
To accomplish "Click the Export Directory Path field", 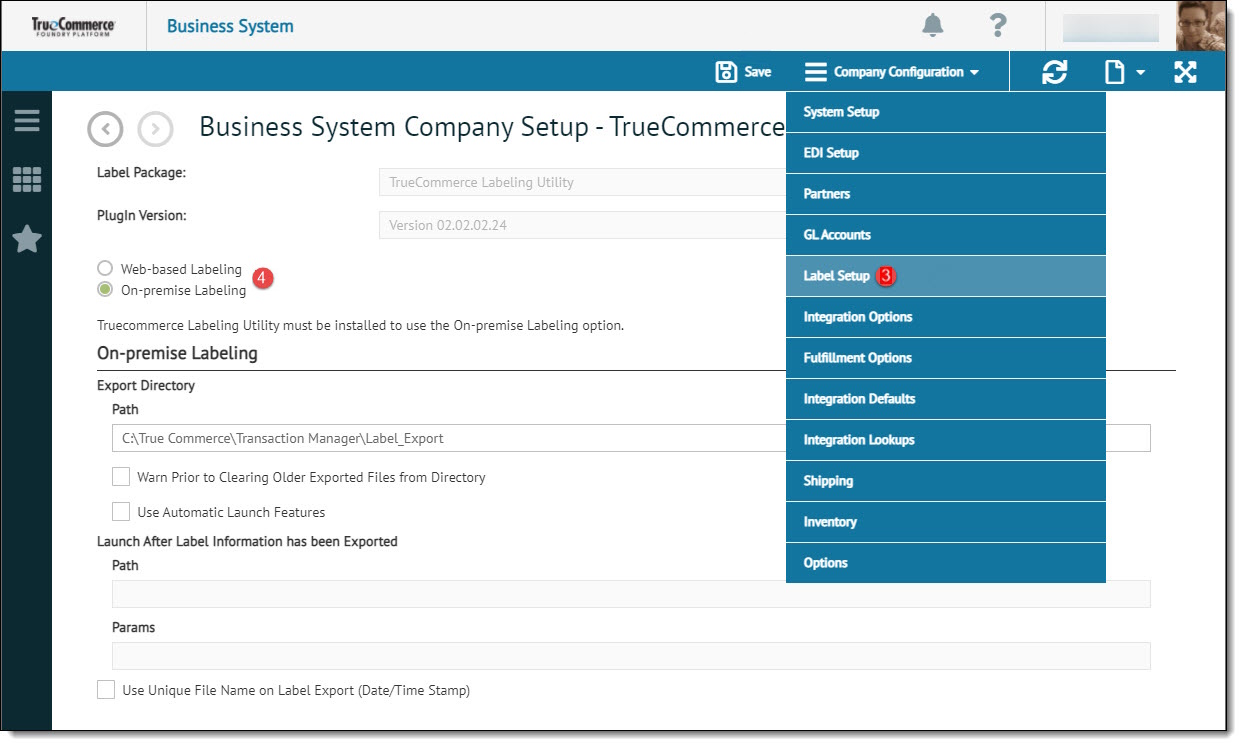I will point(631,438).
